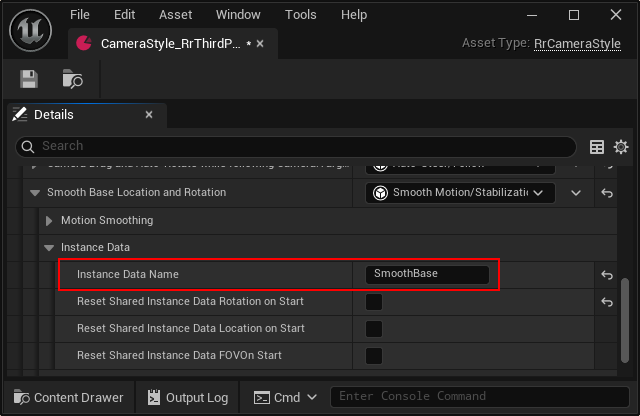
Task: Open the Content Drawer
Action: click(x=69, y=397)
